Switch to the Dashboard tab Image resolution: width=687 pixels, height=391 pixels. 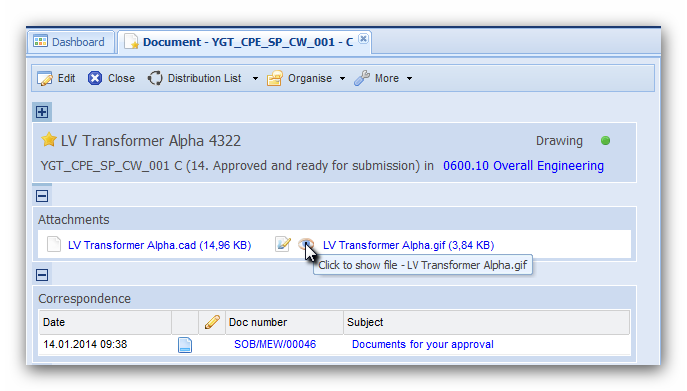(x=70, y=42)
